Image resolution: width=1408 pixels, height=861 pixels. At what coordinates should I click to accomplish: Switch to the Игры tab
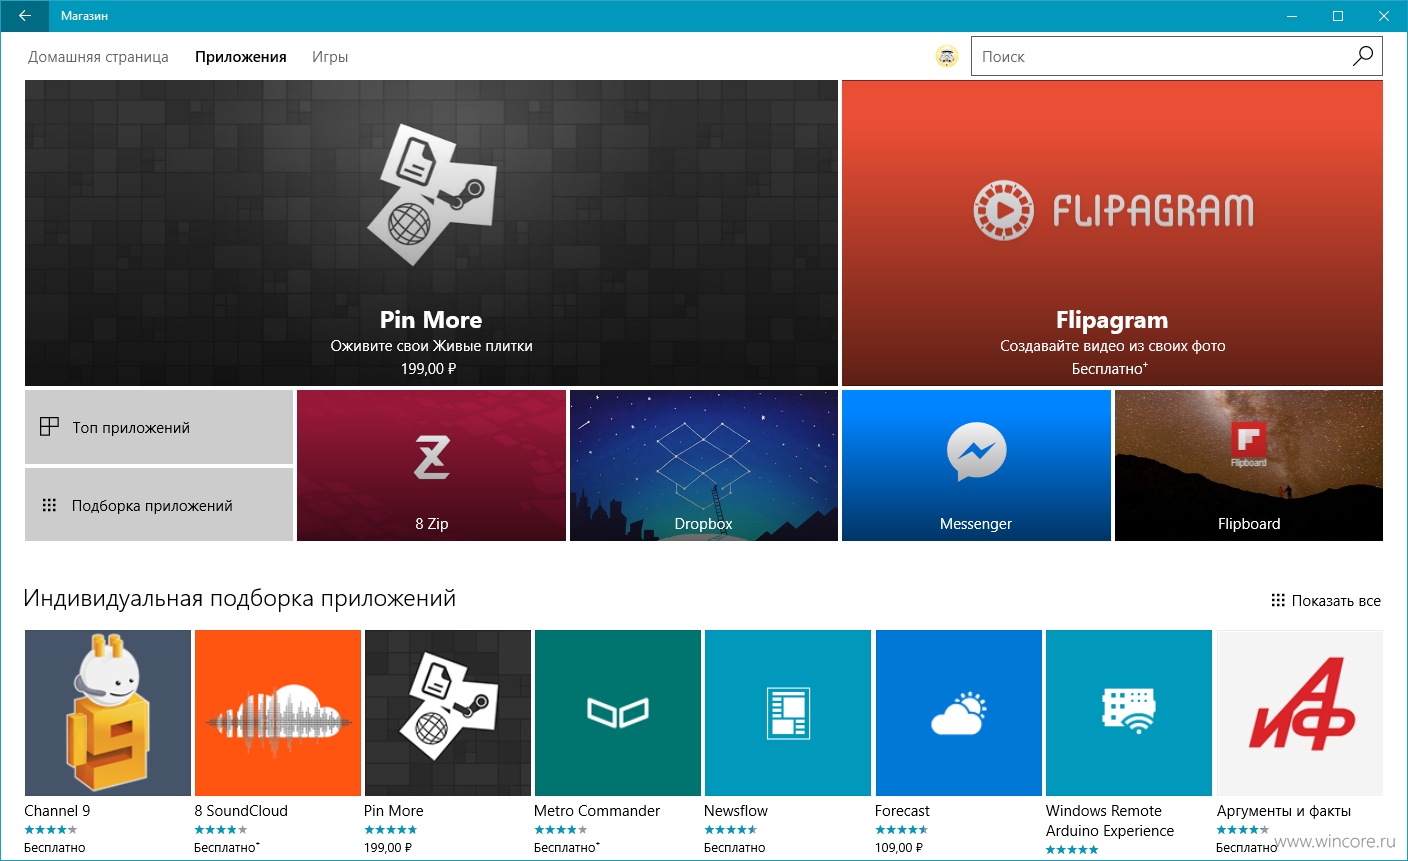(330, 57)
